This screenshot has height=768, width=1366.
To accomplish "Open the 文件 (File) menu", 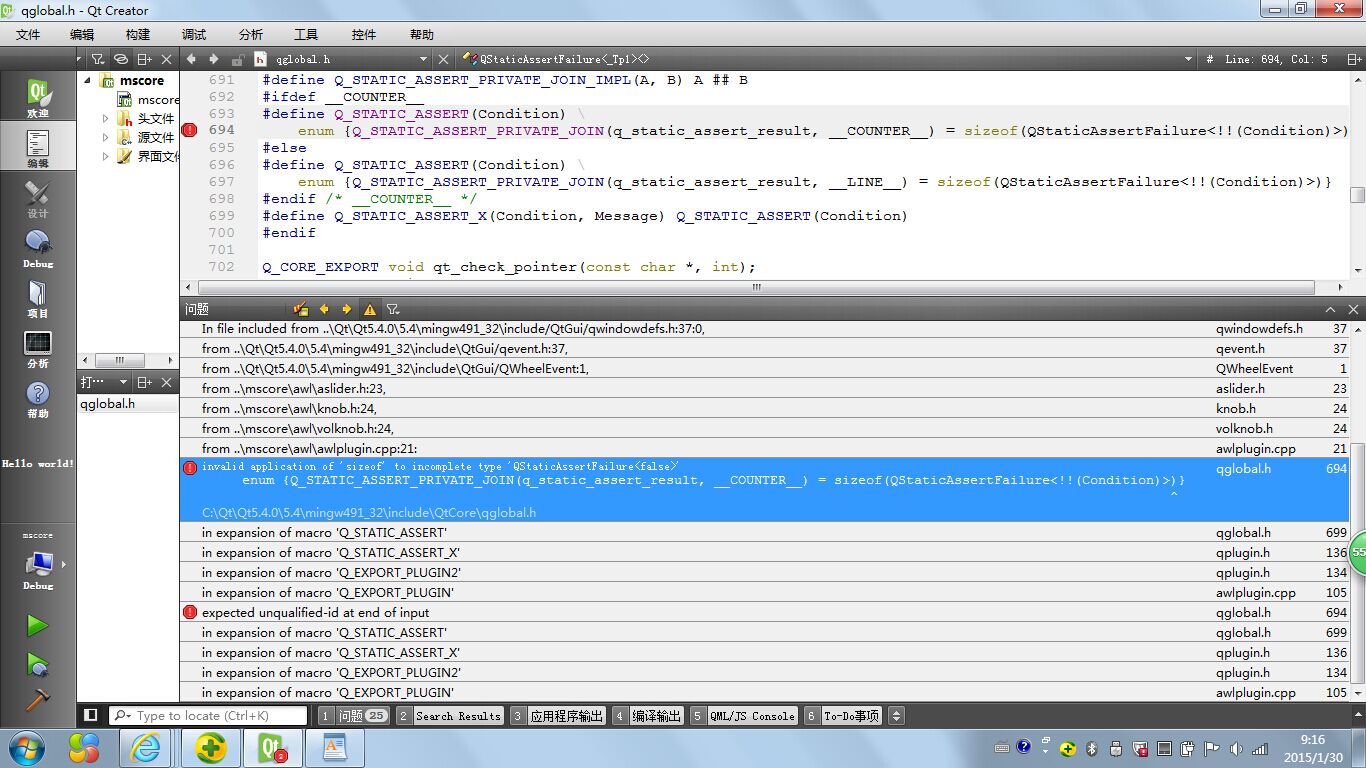I will [28, 34].
